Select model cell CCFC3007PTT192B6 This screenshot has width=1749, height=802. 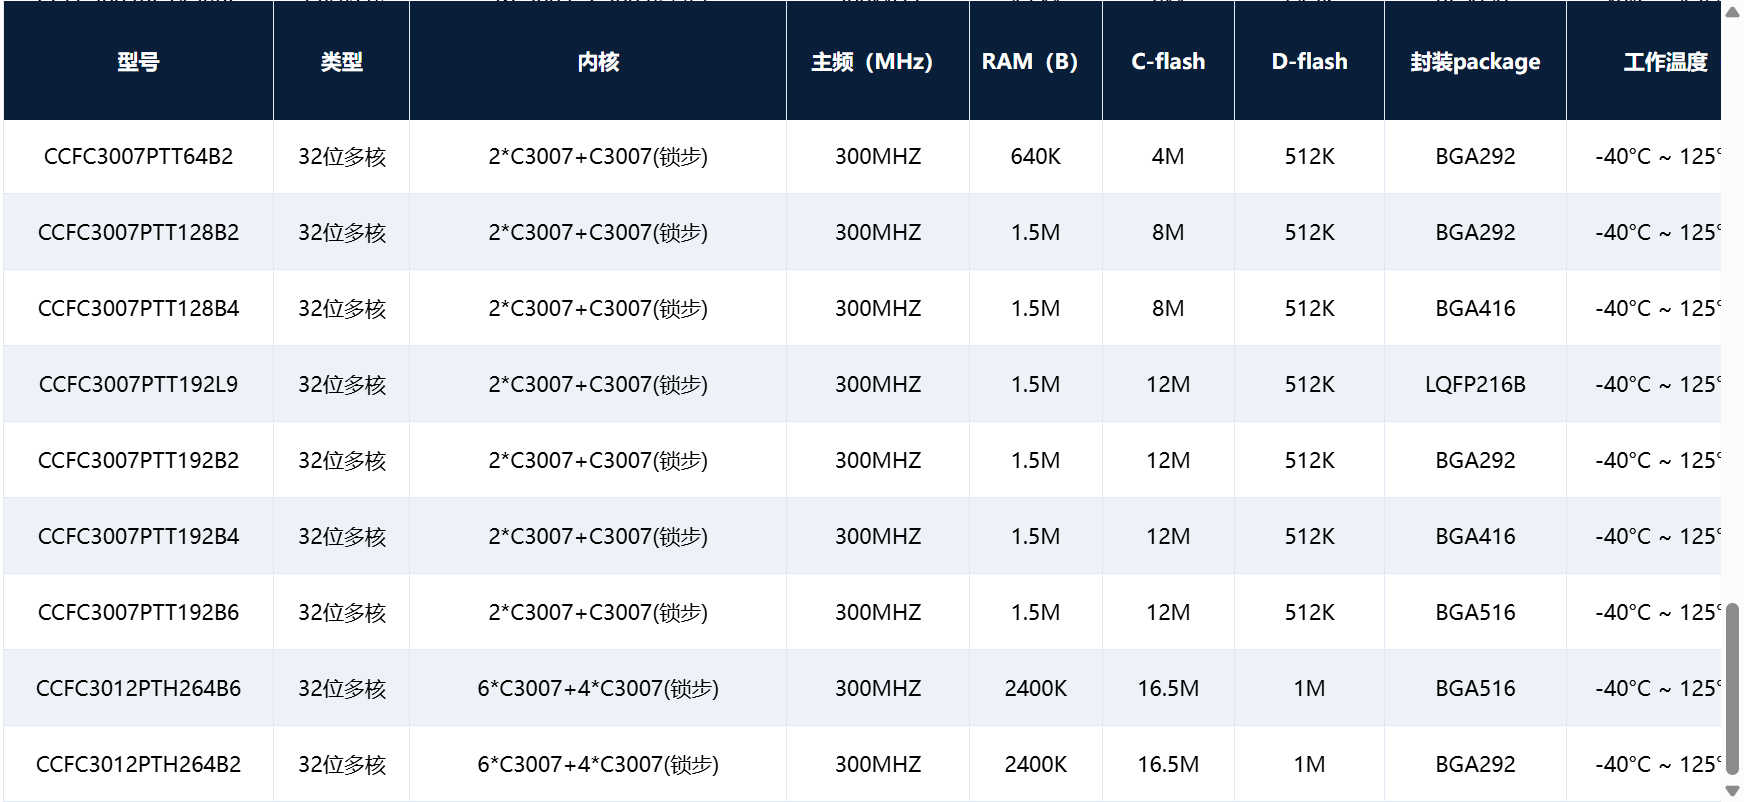pos(138,613)
